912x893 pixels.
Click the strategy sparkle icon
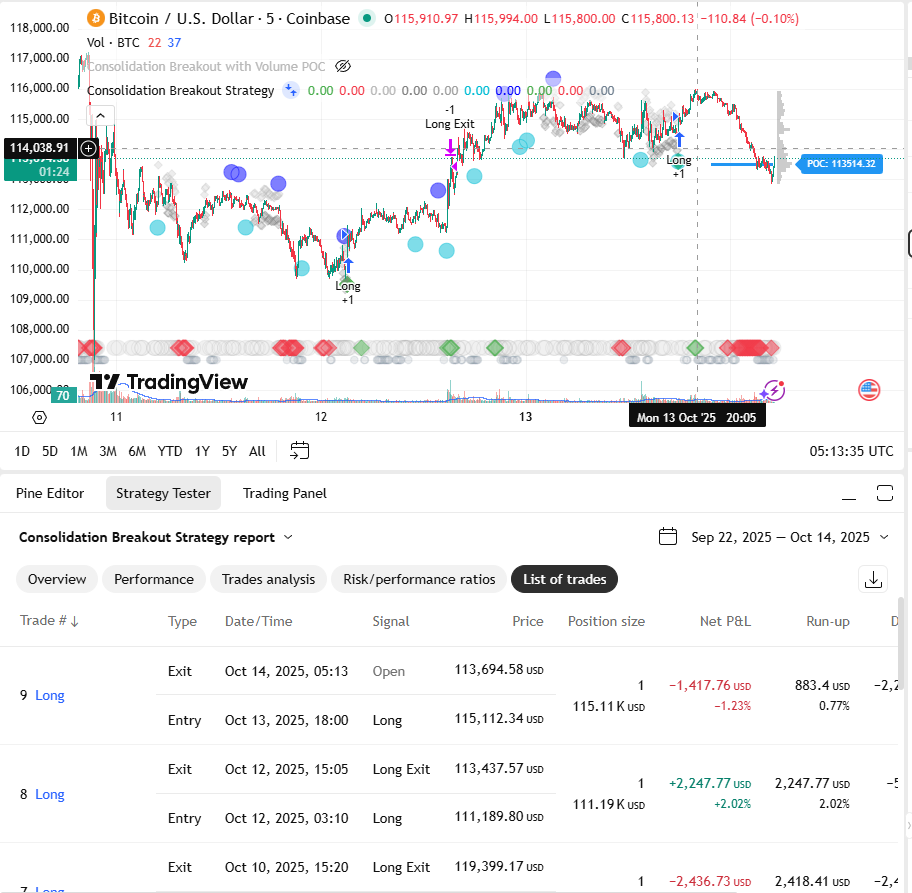point(290,90)
